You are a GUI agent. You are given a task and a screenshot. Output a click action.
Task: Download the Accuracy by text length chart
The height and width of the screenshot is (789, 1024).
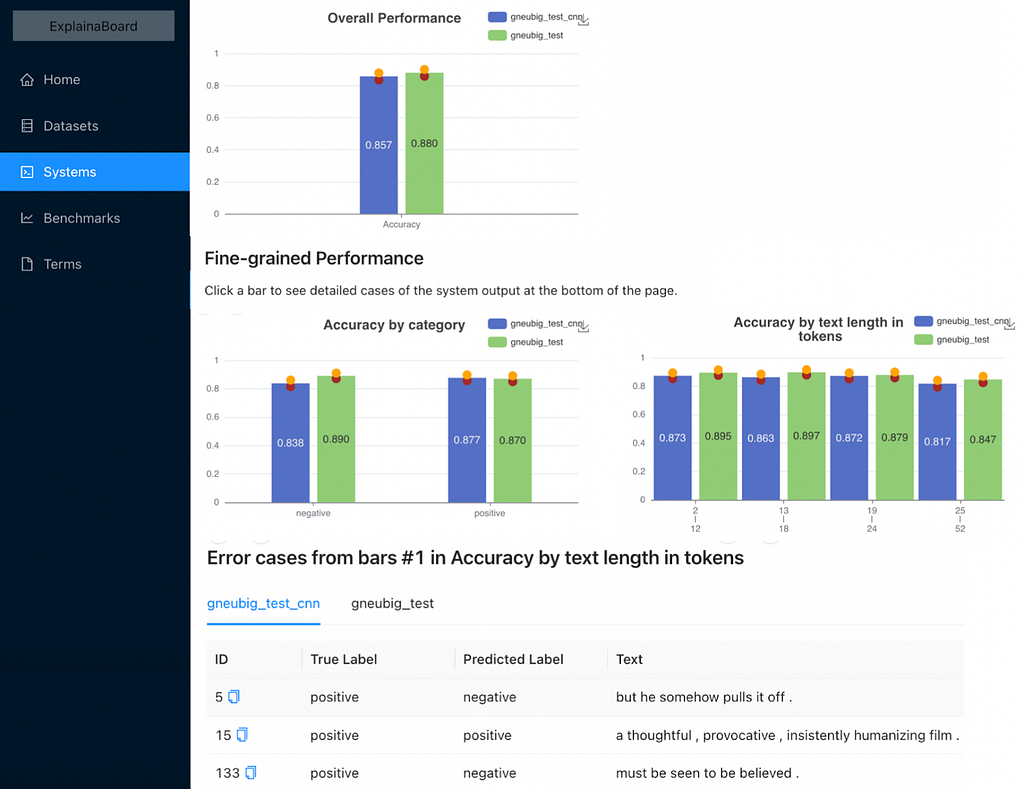(x=1010, y=325)
